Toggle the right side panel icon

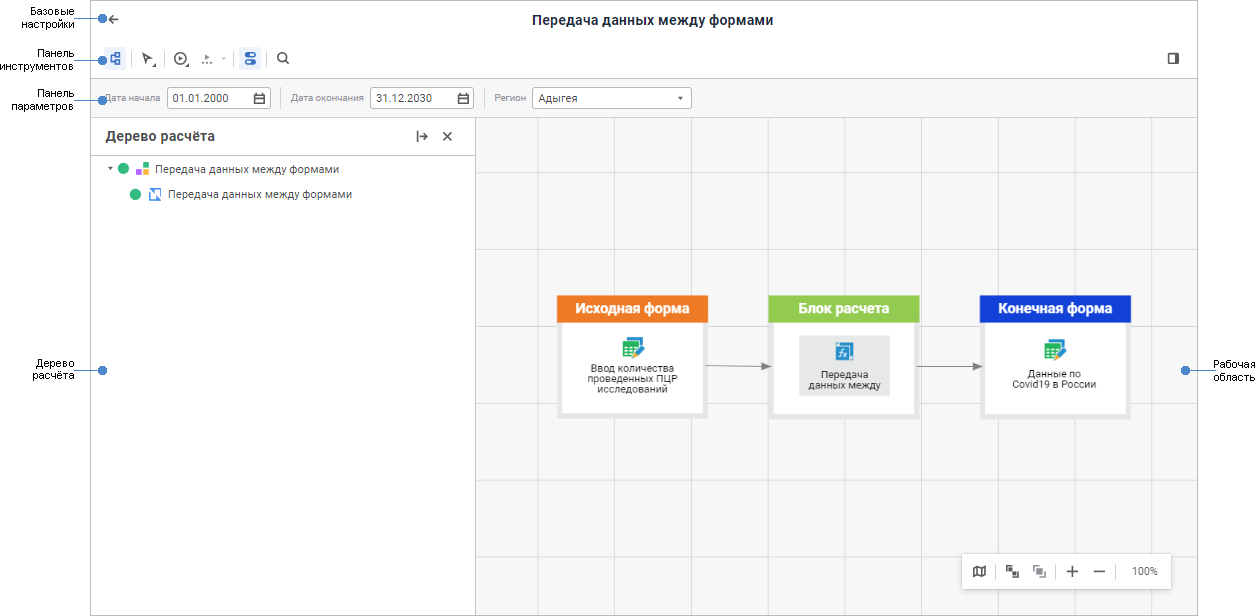click(x=1173, y=59)
